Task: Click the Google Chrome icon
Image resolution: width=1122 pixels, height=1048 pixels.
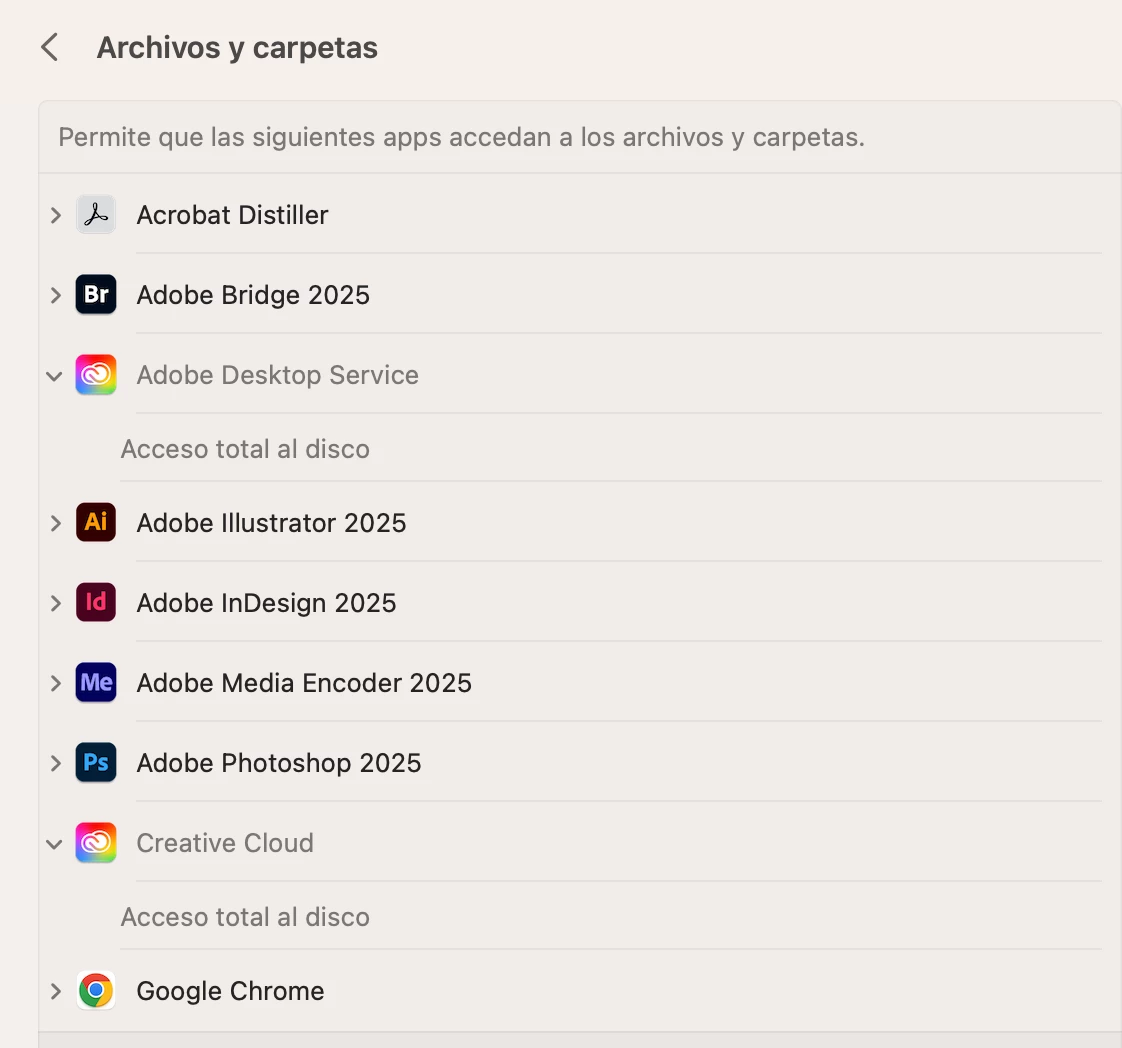Action: click(x=96, y=991)
